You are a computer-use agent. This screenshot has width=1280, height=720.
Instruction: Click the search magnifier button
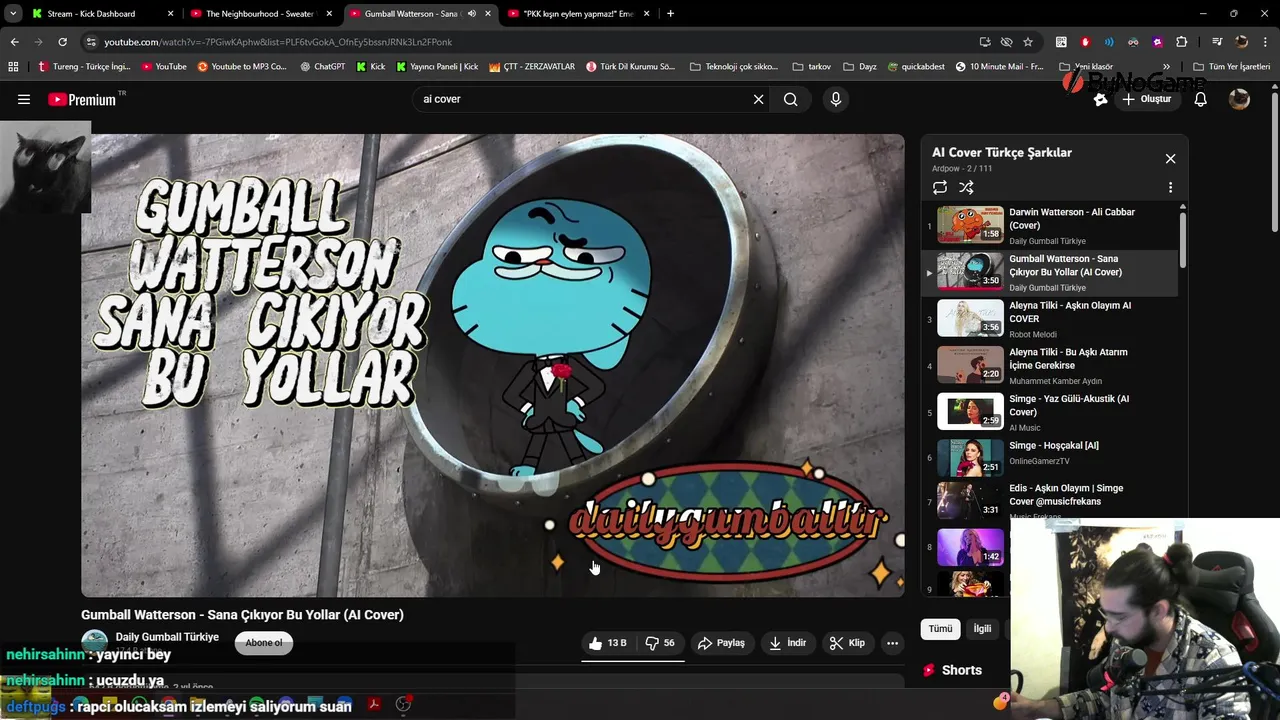(791, 99)
